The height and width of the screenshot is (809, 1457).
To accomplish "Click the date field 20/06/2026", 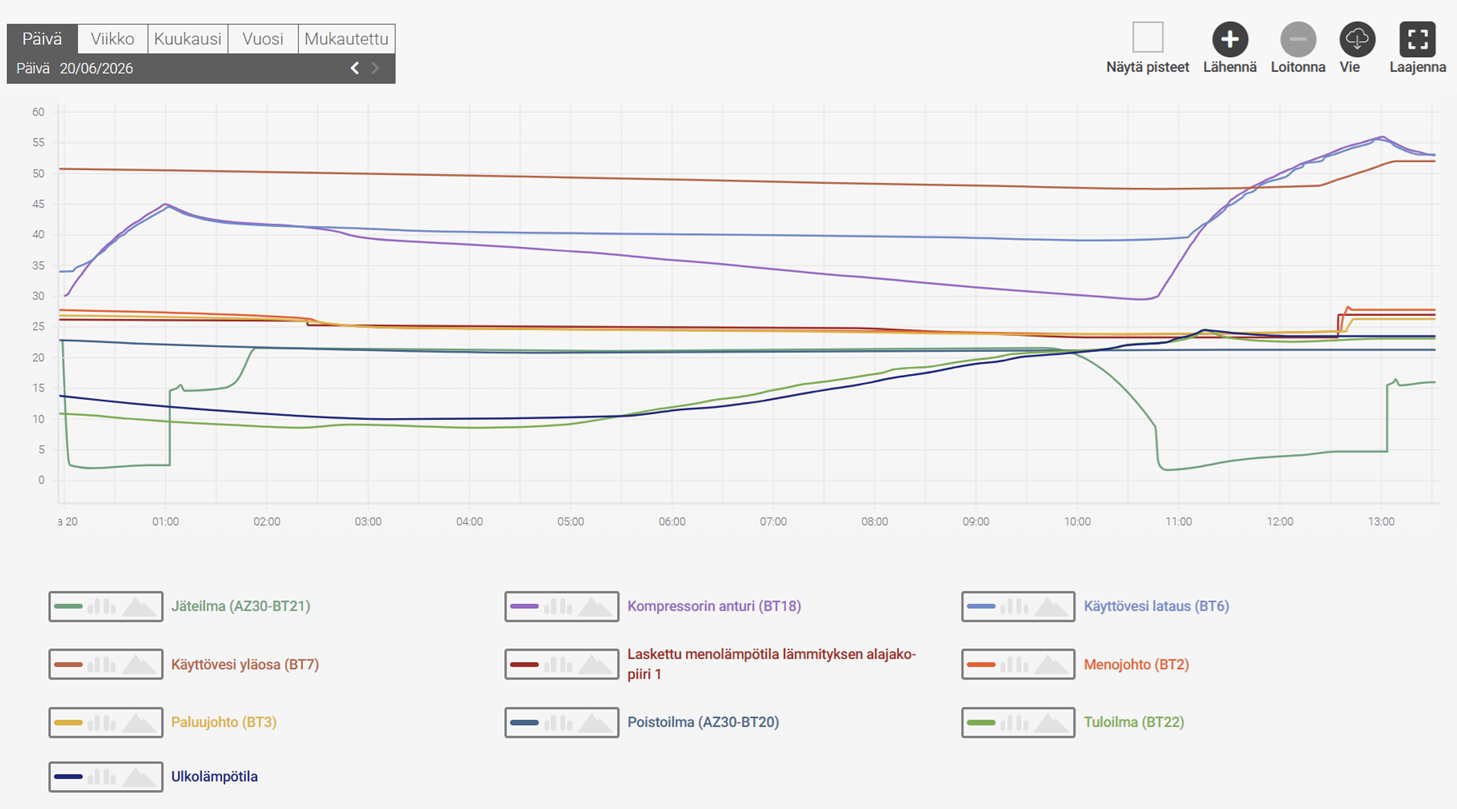I will pyautogui.click(x=96, y=69).
